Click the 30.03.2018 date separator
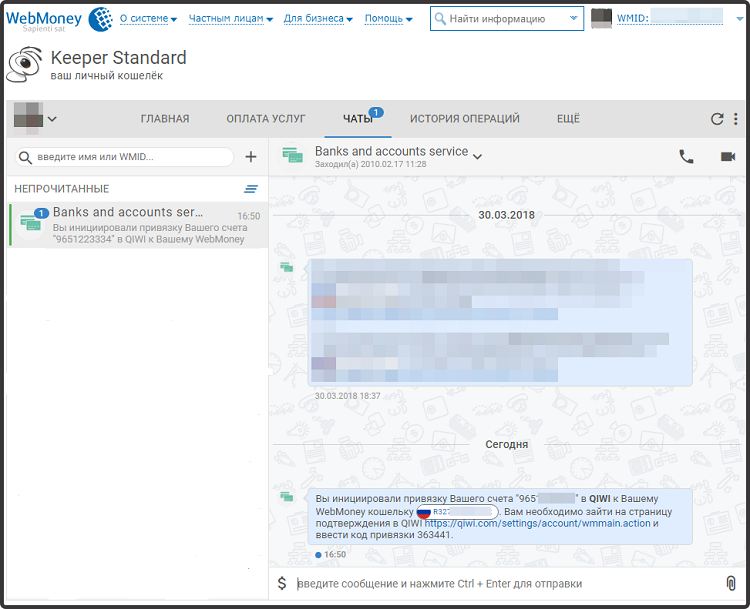The width and height of the screenshot is (750, 609). pos(507,215)
